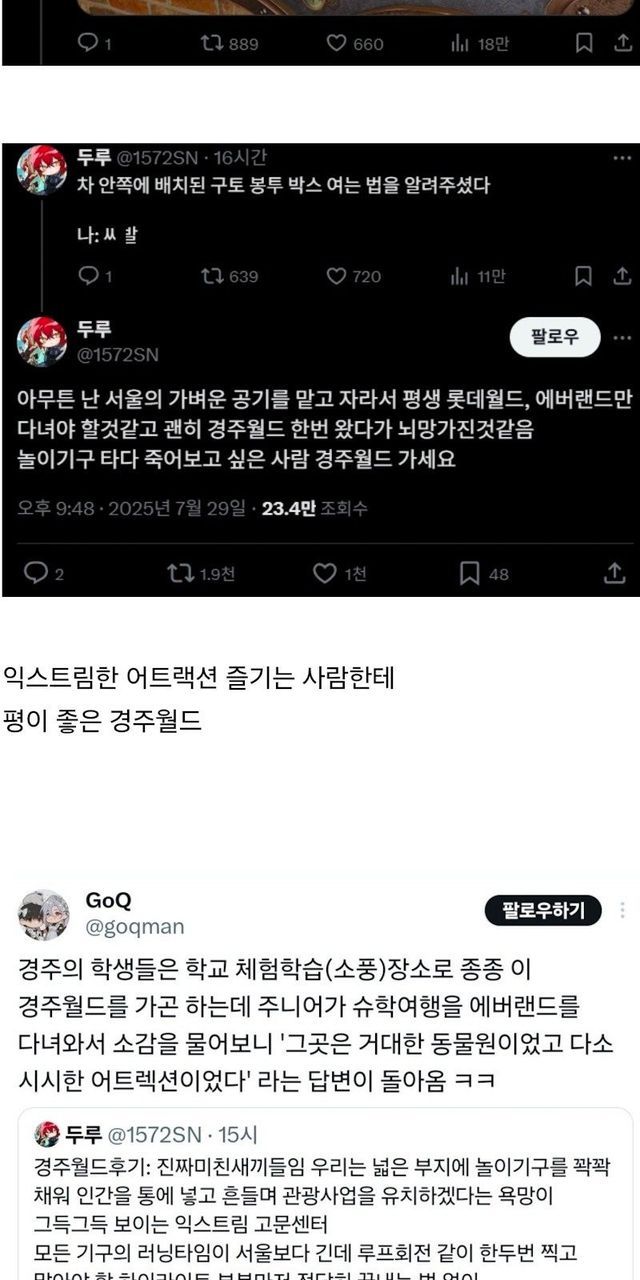Bookmark the main tweet showing 48 bookmarks

pos(483,573)
